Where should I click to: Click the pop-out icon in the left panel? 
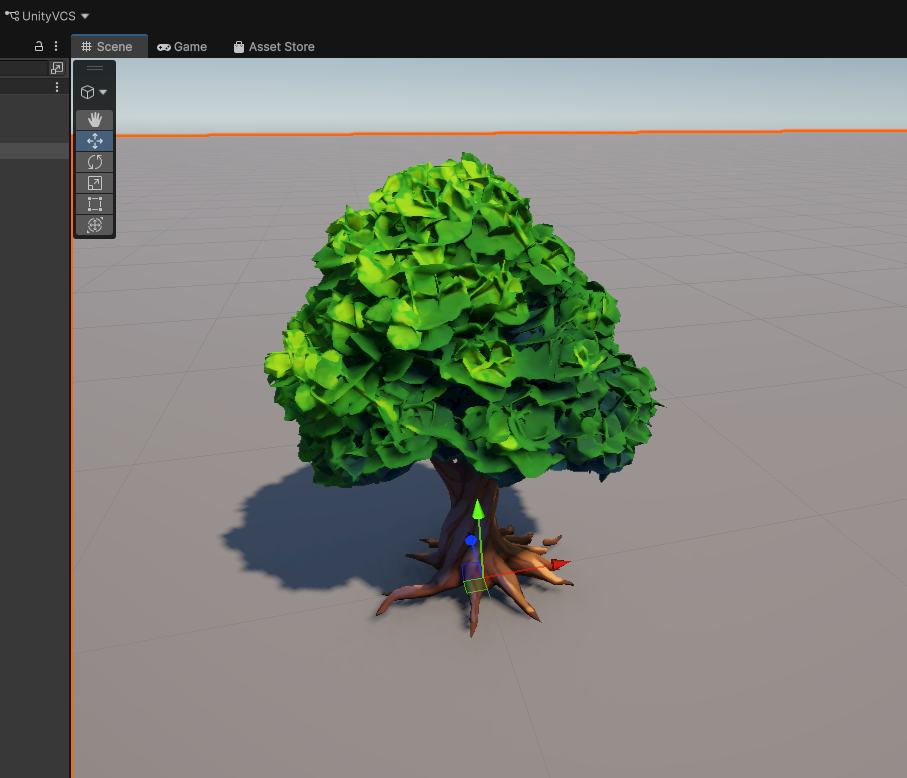coord(57,67)
